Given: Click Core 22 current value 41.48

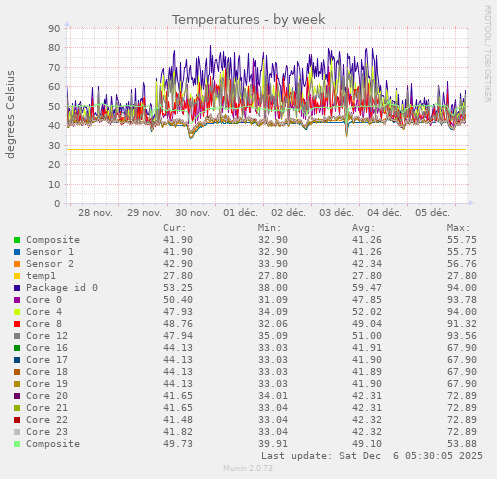Looking at the screenshot, I should point(178,420).
